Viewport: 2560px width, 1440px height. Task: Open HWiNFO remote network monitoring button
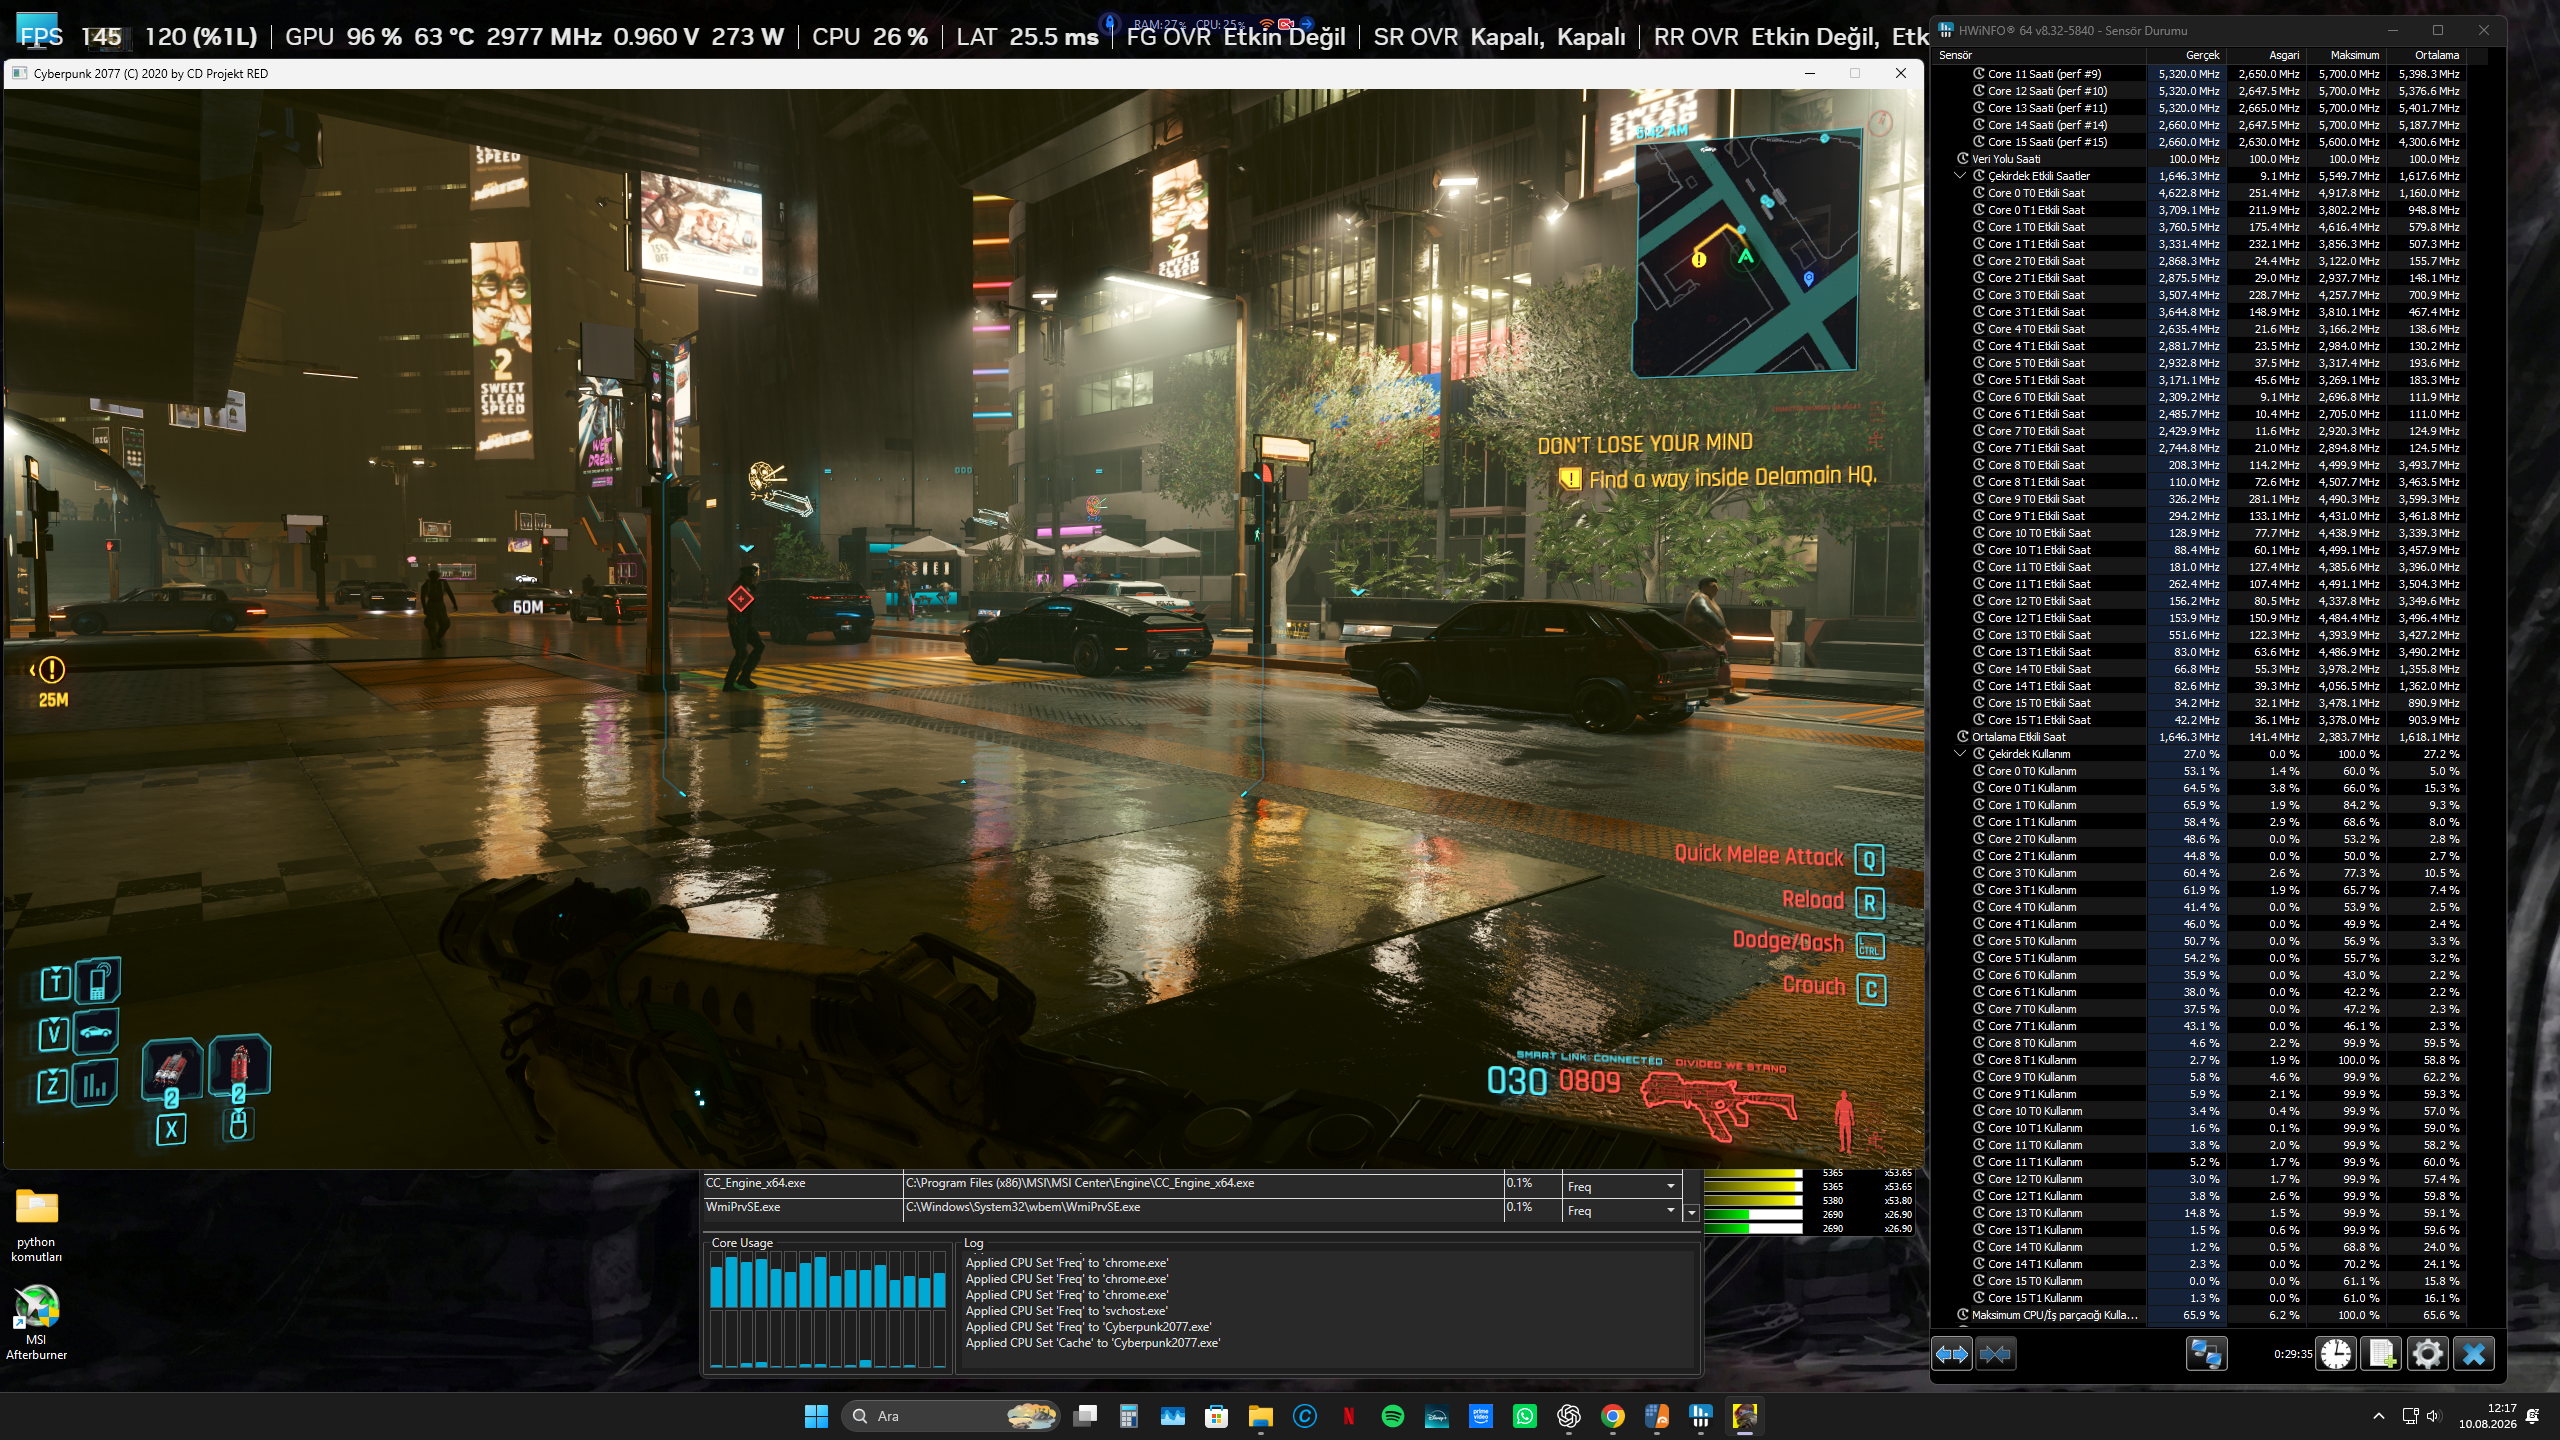pyautogui.click(x=2206, y=1354)
